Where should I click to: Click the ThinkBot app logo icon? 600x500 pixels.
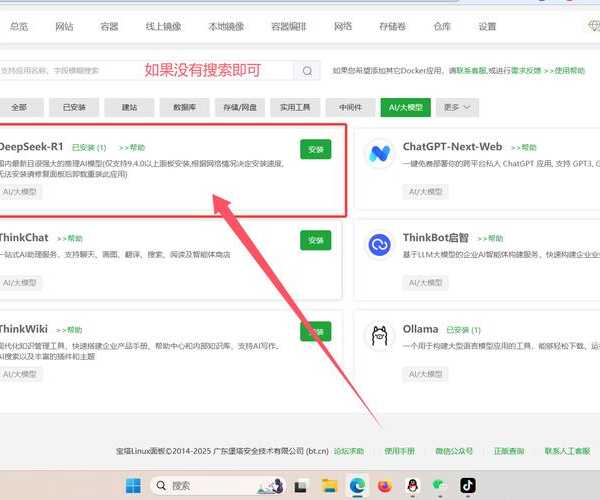point(380,244)
